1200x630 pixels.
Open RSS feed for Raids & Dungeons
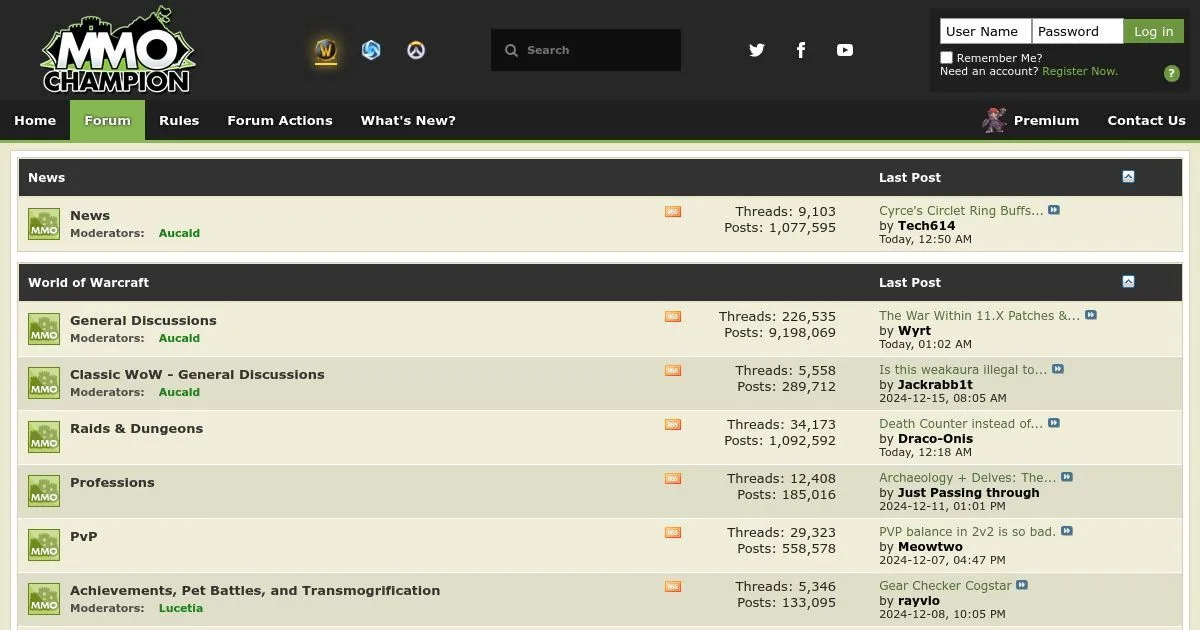coord(673,424)
